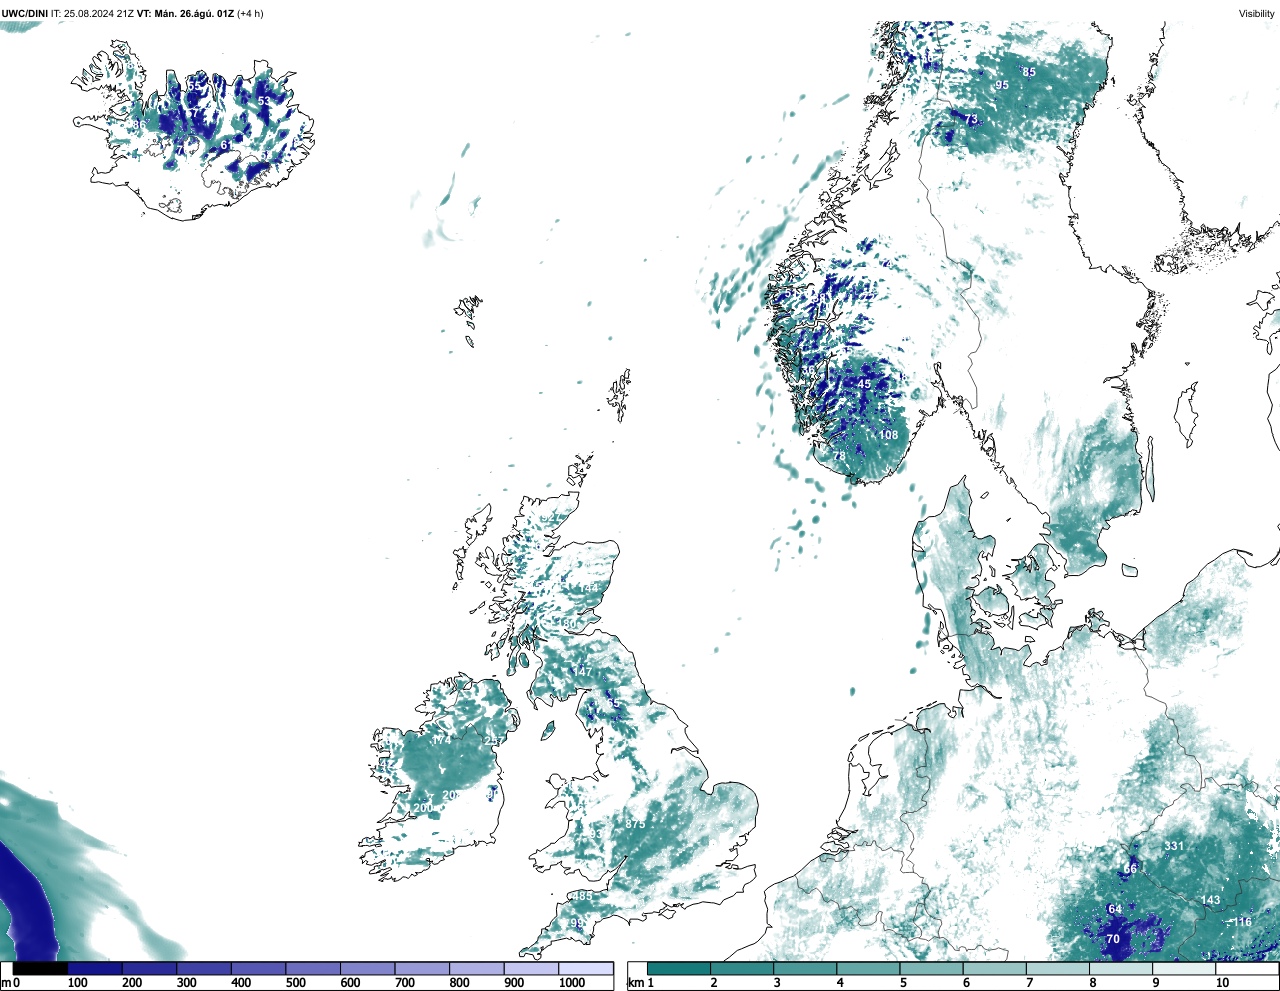Click the UWC/DINI model label
This screenshot has height=991, width=1280.
click(x=25, y=14)
